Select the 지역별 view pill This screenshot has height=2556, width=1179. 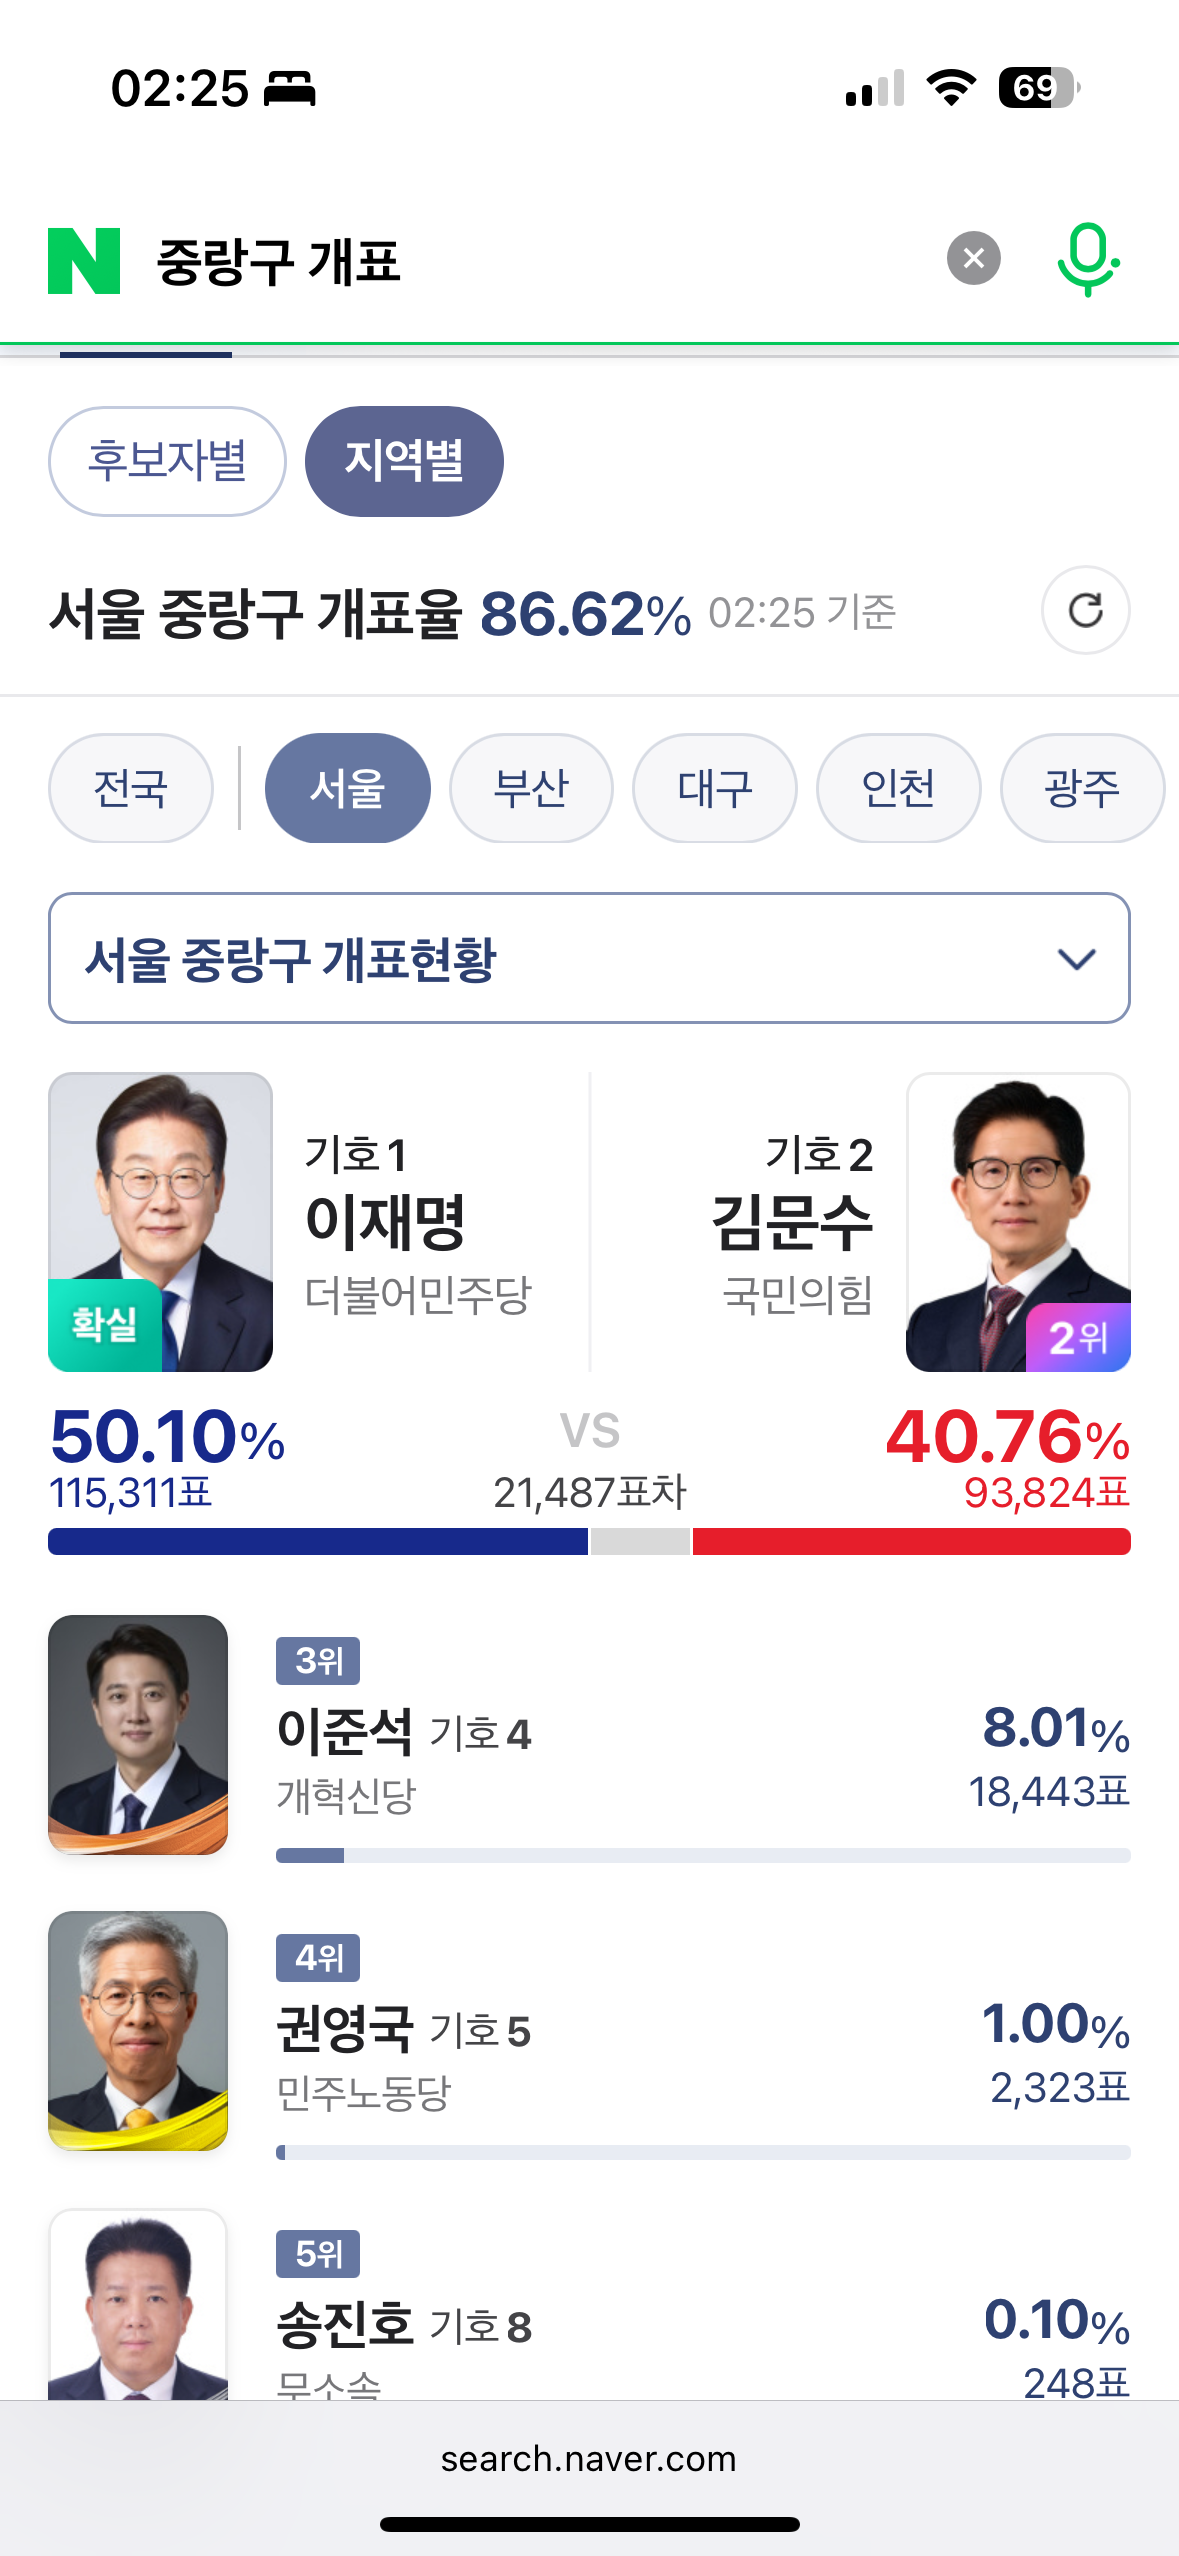(x=404, y=461)
